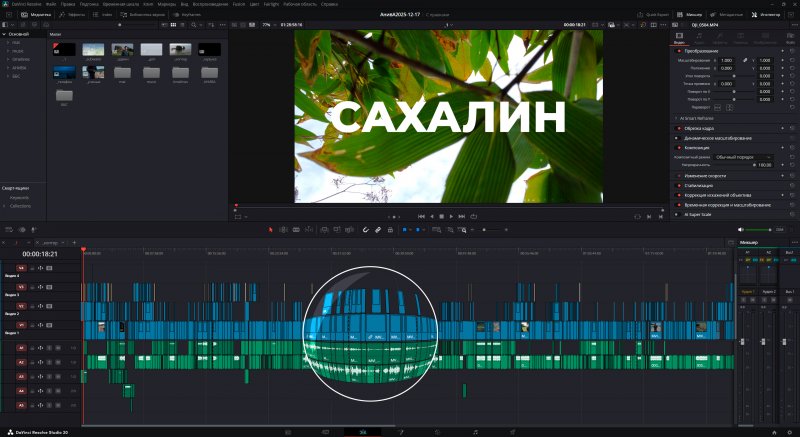Open the Композитный режим dropdown
This screenshot has height=437, width=800.
(x=743, y=157)
